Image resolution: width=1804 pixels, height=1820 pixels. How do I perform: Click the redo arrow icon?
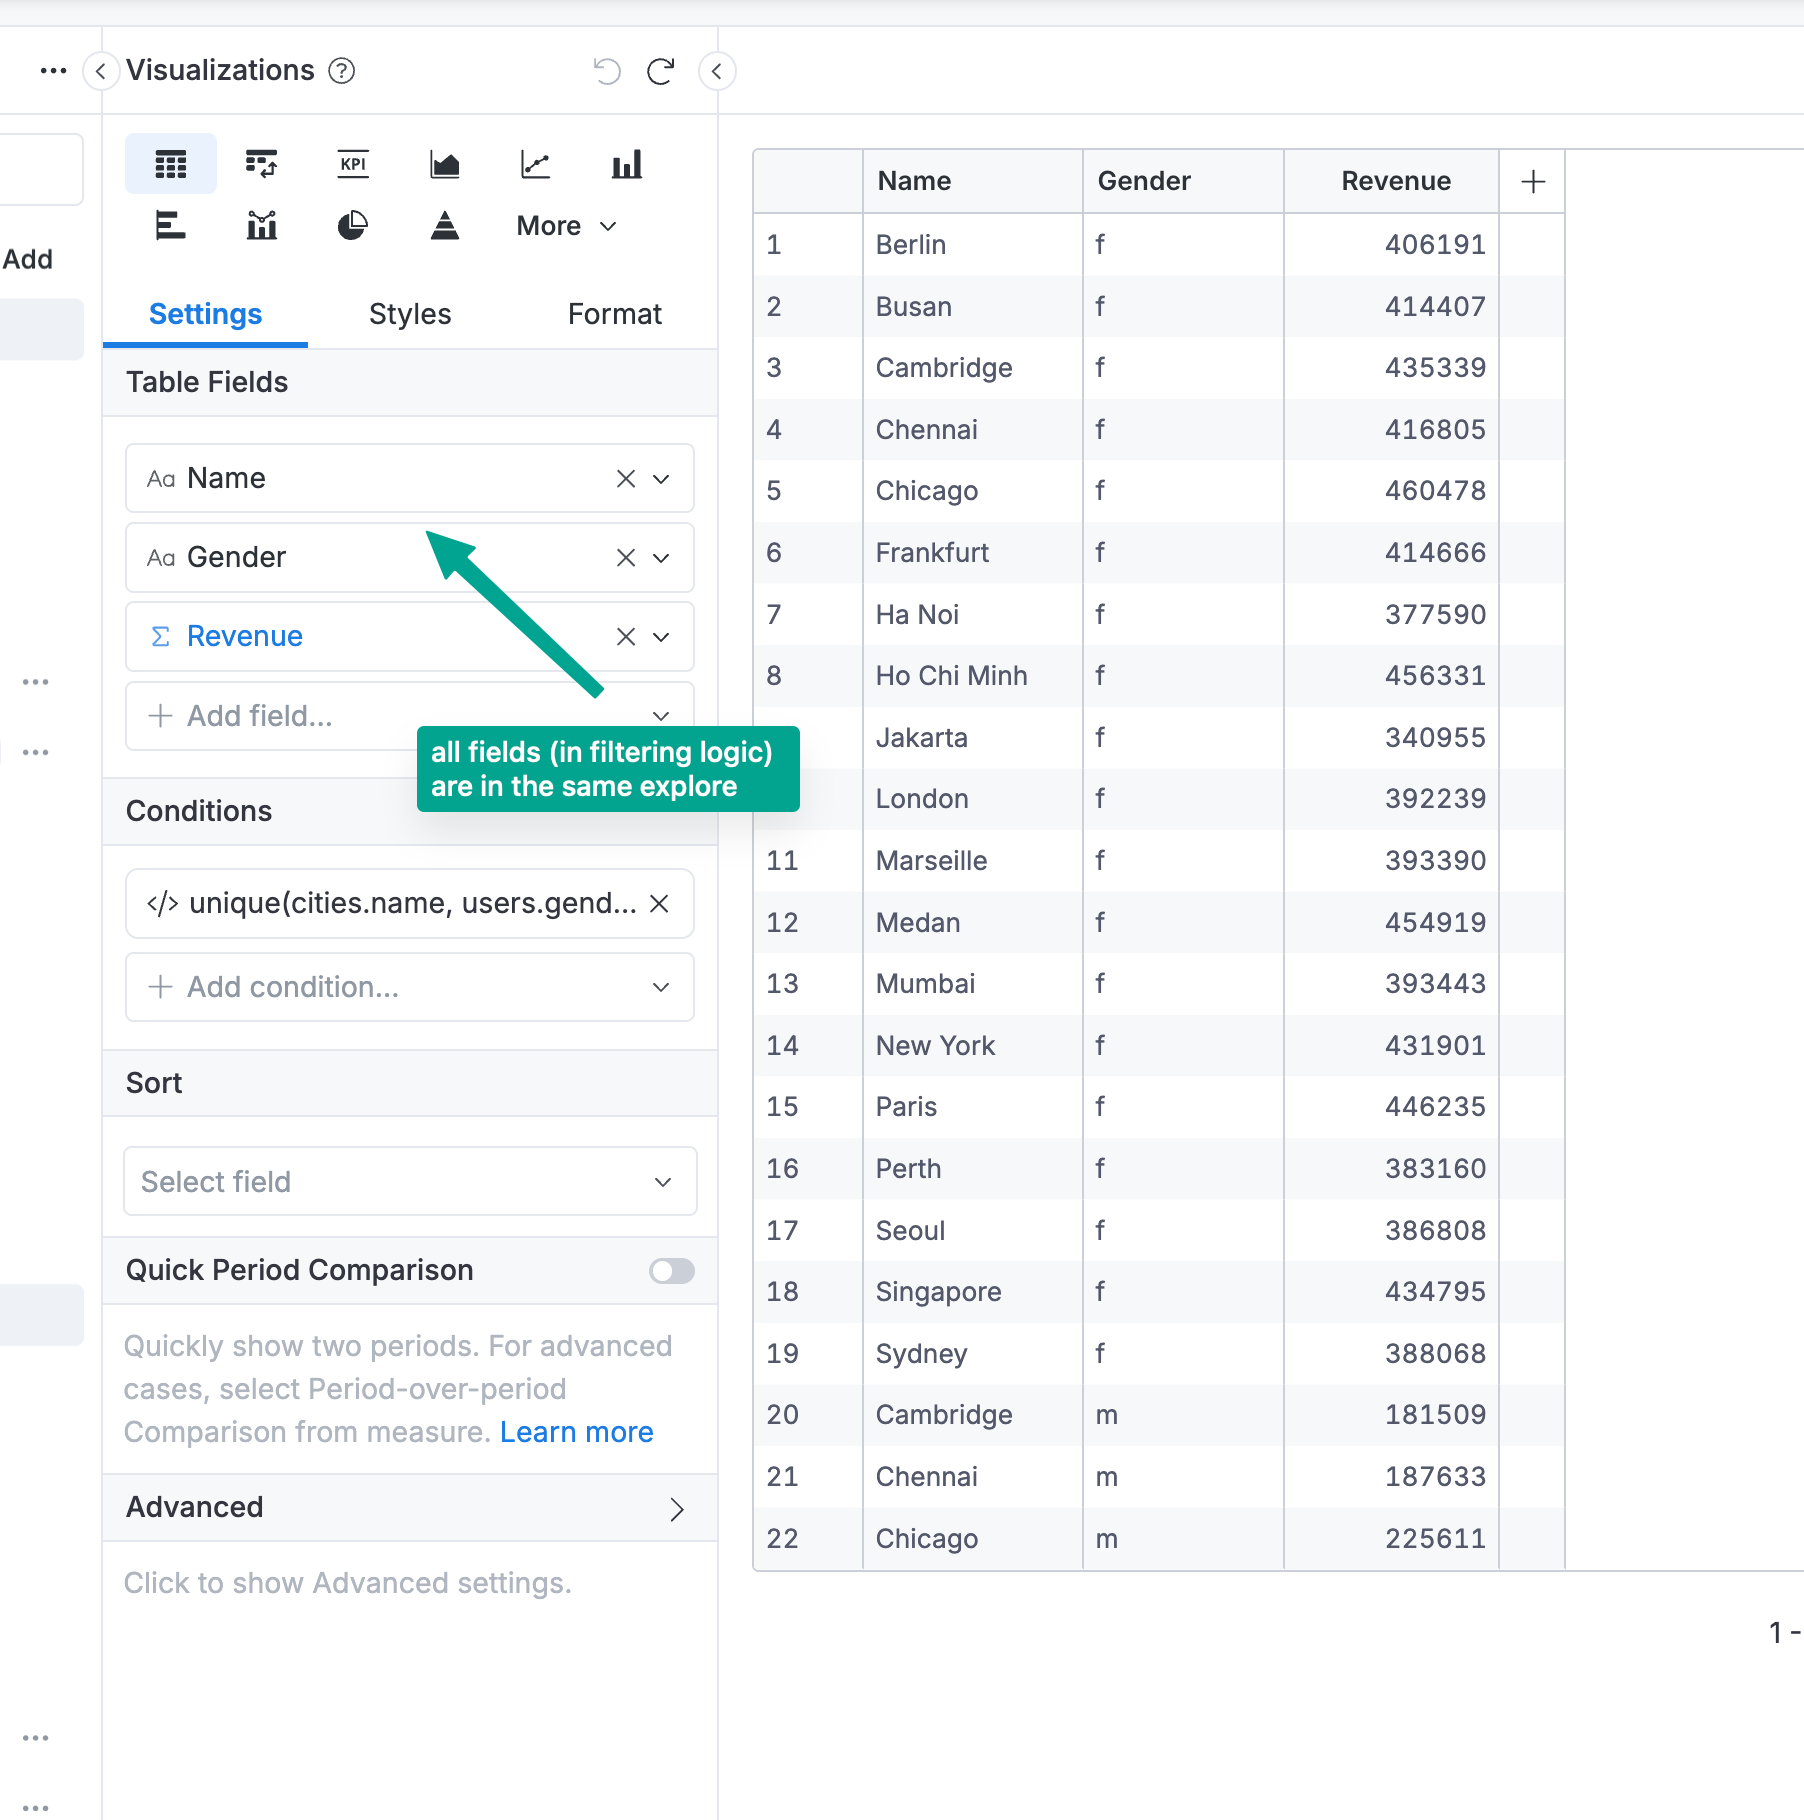pyautogui.click(x=660, y=71)
